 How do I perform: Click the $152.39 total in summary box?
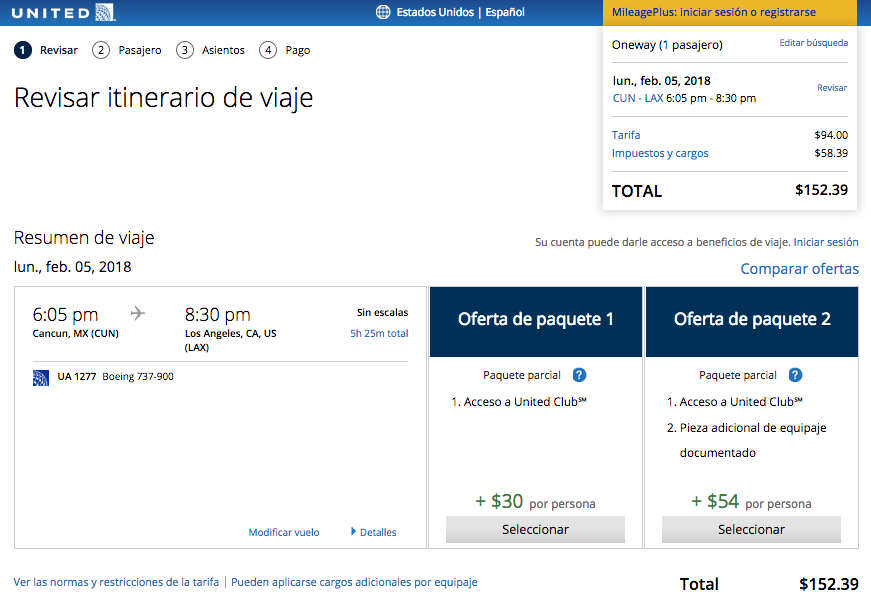pyautogui.click(x=822, y=190)
